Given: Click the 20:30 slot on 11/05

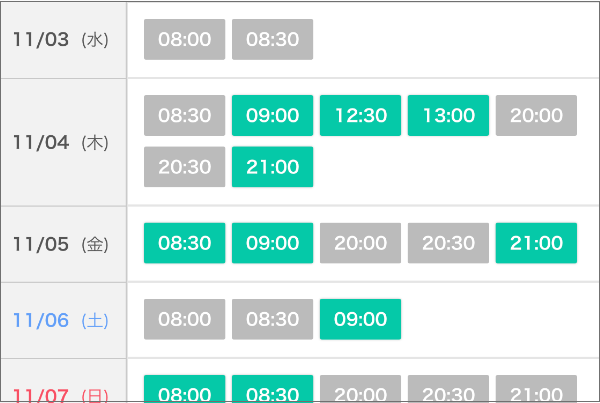Looking at the screenshot, I should point(448,243).
